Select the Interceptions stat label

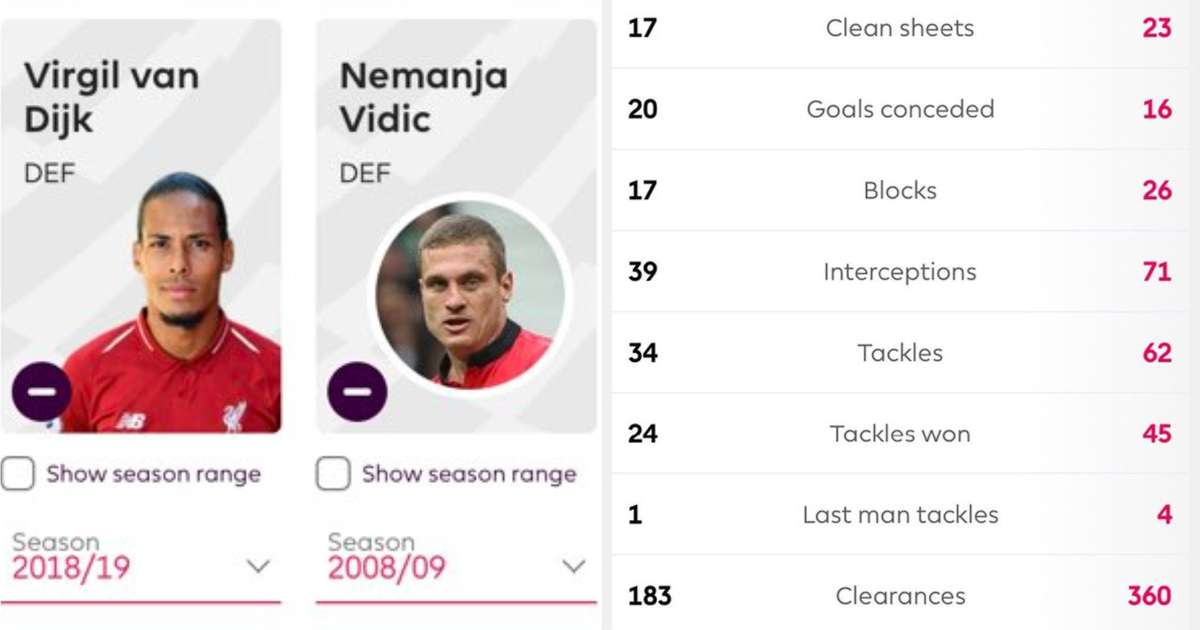pyautogui.click(x=900, y=272)
